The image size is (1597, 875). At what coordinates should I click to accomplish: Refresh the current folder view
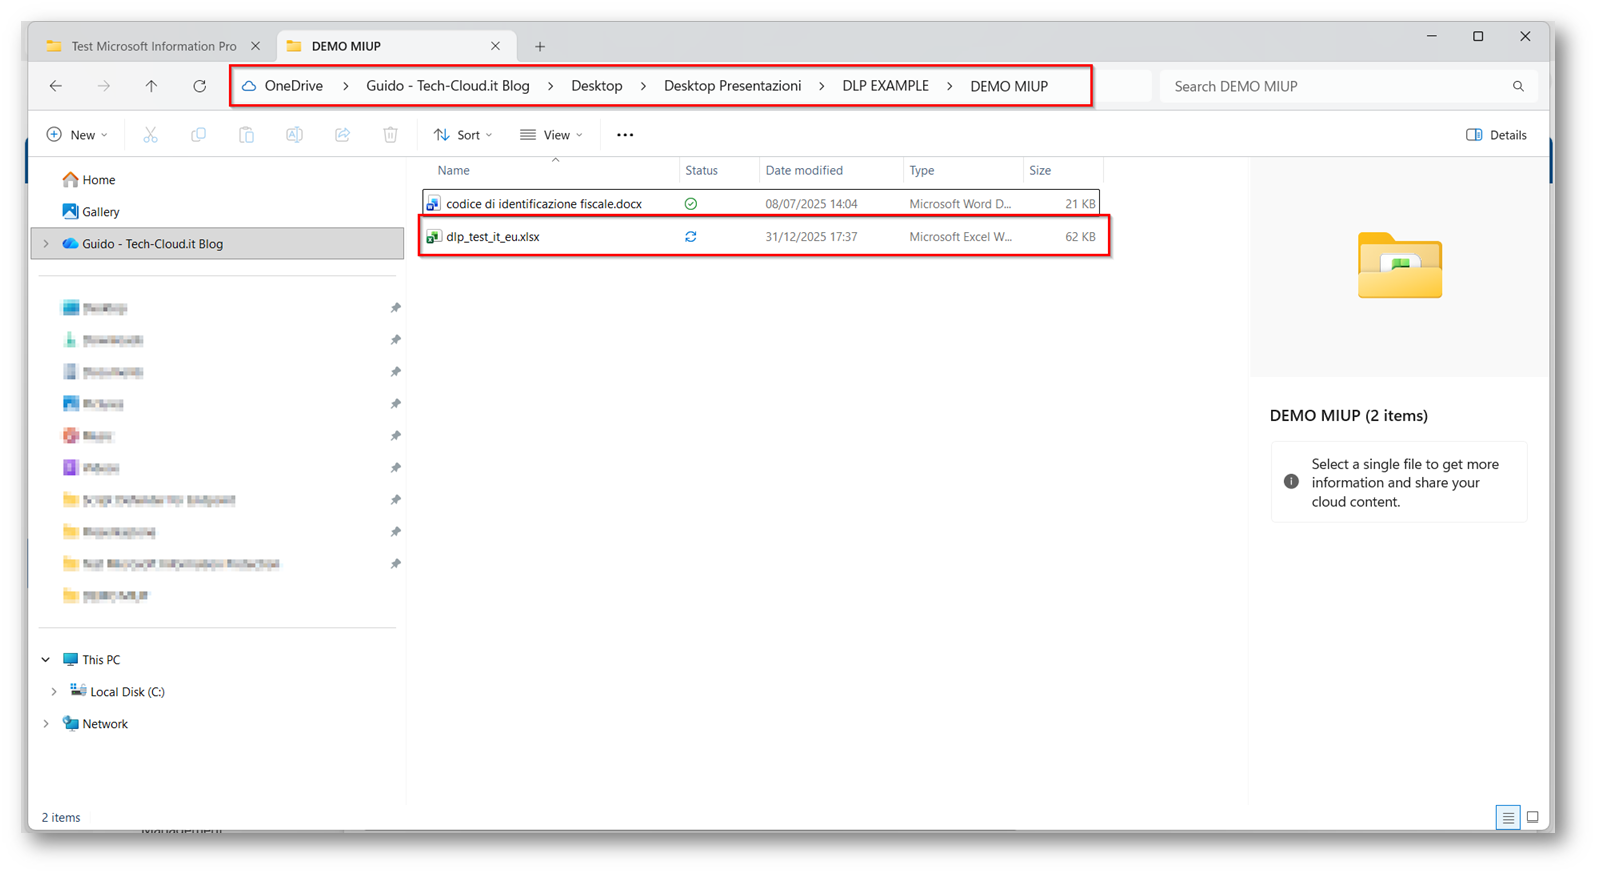(199, 86)
